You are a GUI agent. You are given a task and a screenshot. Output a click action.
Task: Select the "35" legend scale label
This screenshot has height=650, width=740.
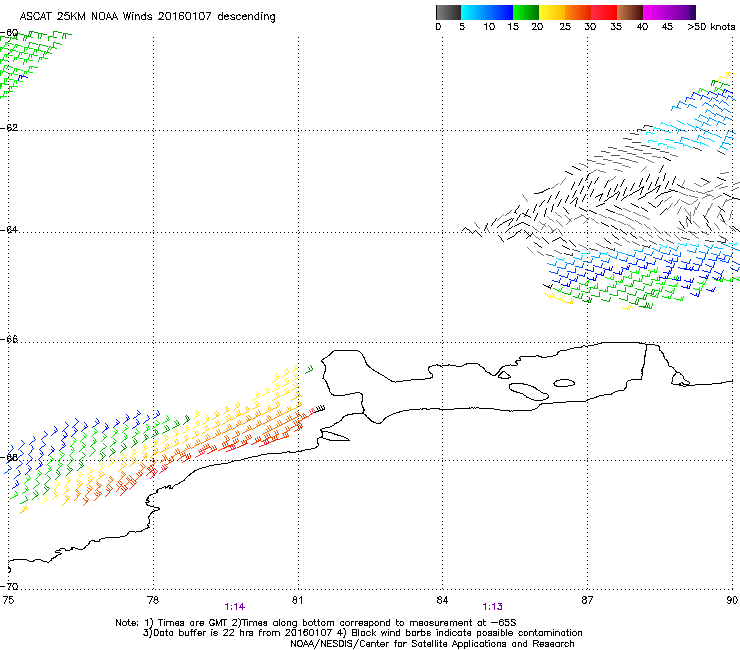pyautogui.click(x=616, y=27)
